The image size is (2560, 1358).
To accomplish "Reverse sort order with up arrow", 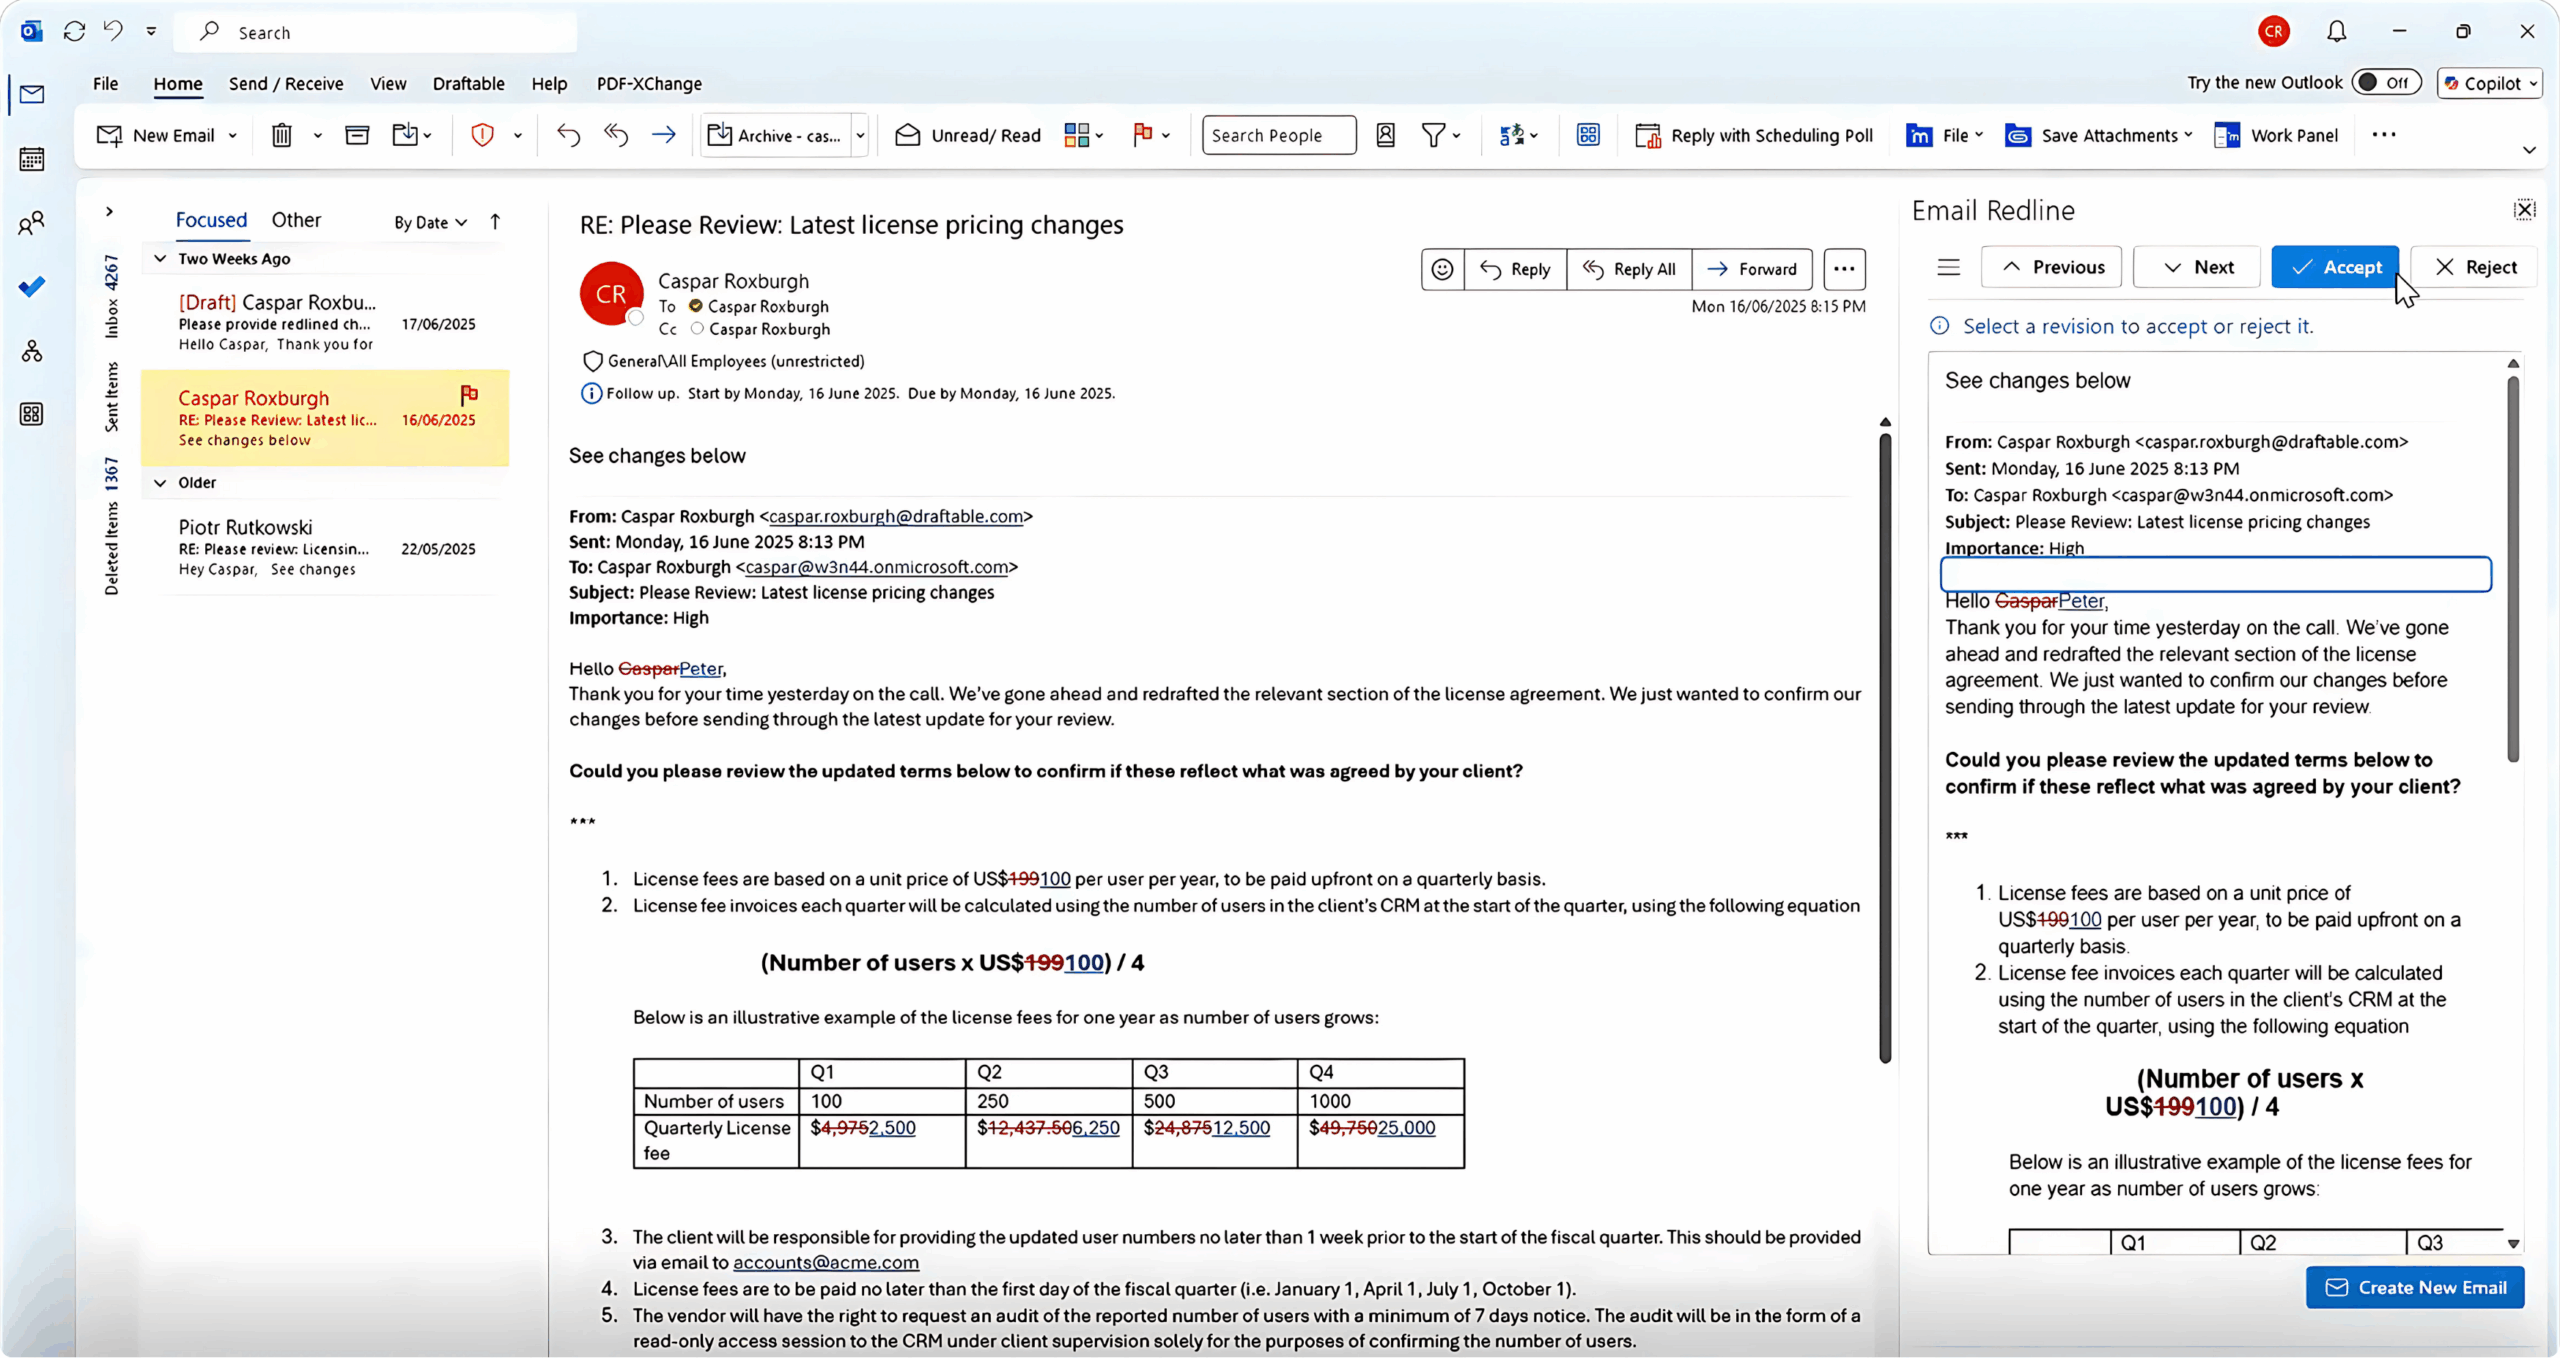I will coord(495,222).
